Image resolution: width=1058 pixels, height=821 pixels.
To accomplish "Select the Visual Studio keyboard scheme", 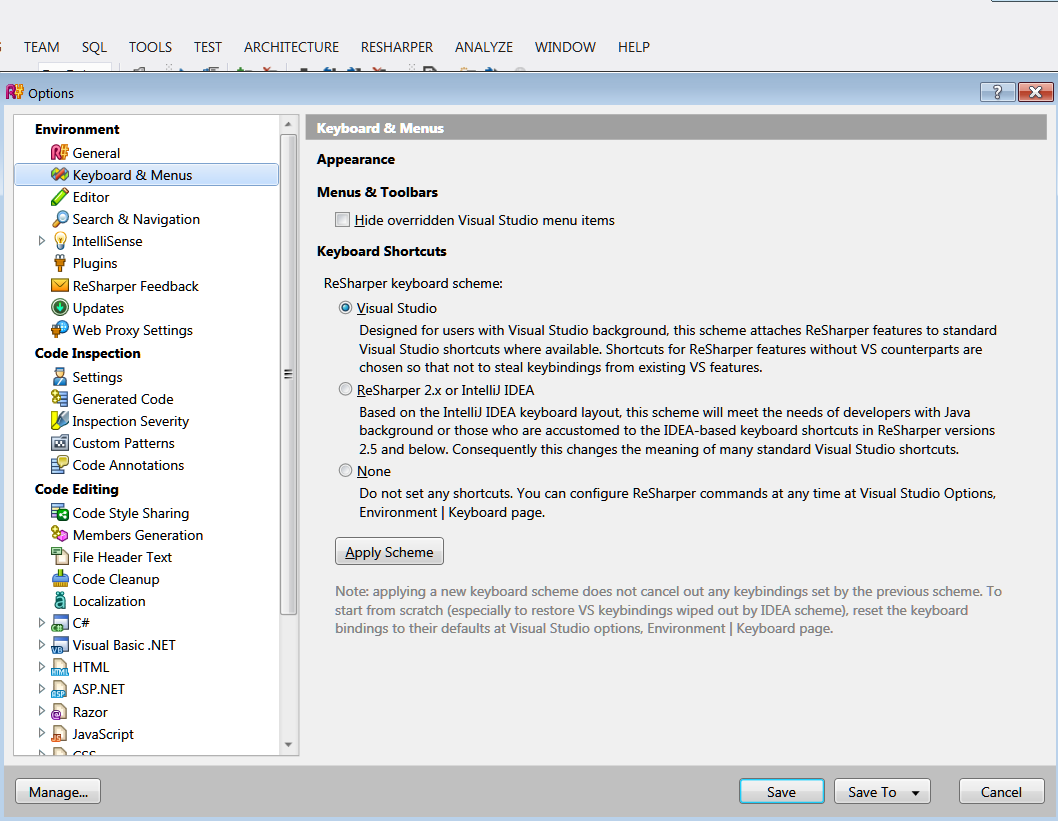I will point(345,308).
